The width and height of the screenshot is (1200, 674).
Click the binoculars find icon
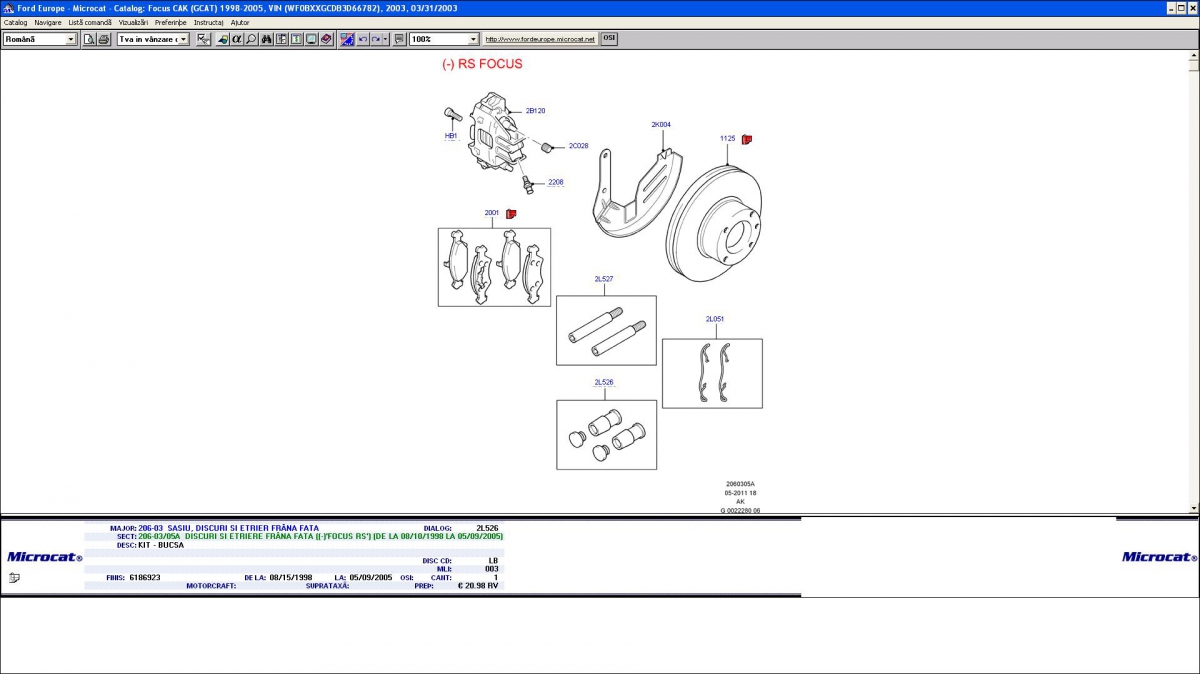click(267, 39)
